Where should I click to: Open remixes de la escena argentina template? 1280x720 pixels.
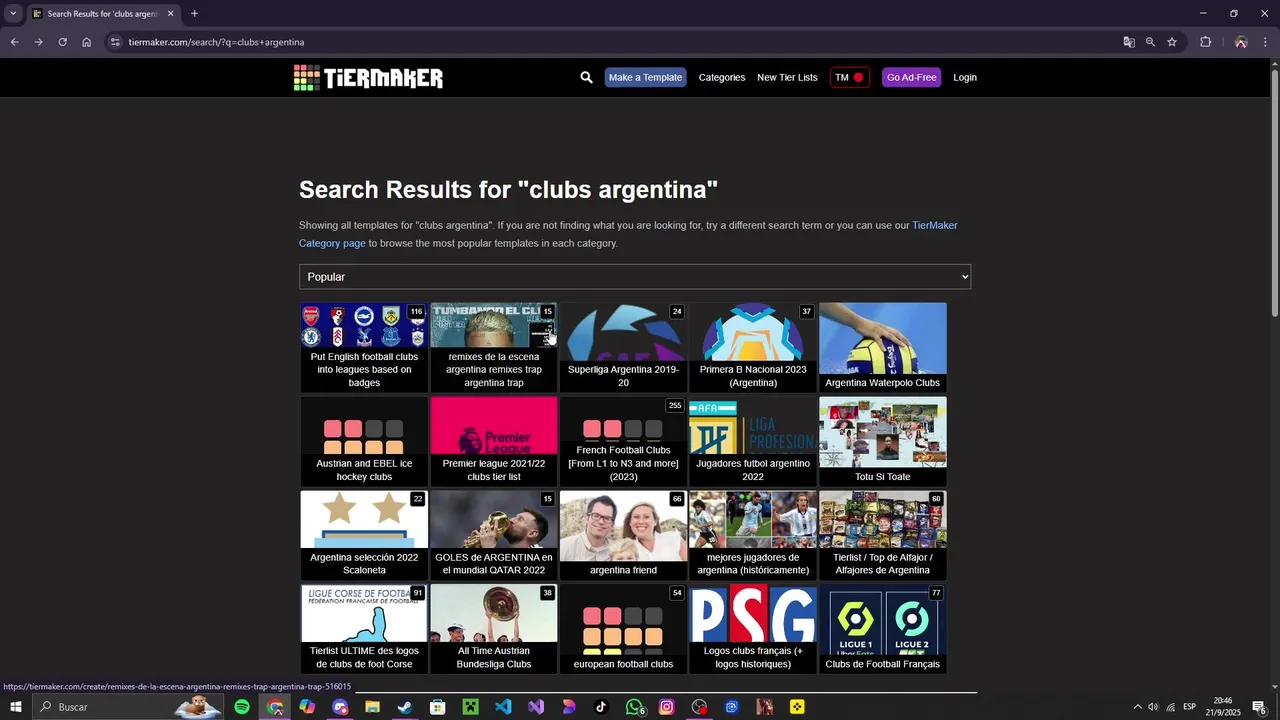(x=494, y=347)
